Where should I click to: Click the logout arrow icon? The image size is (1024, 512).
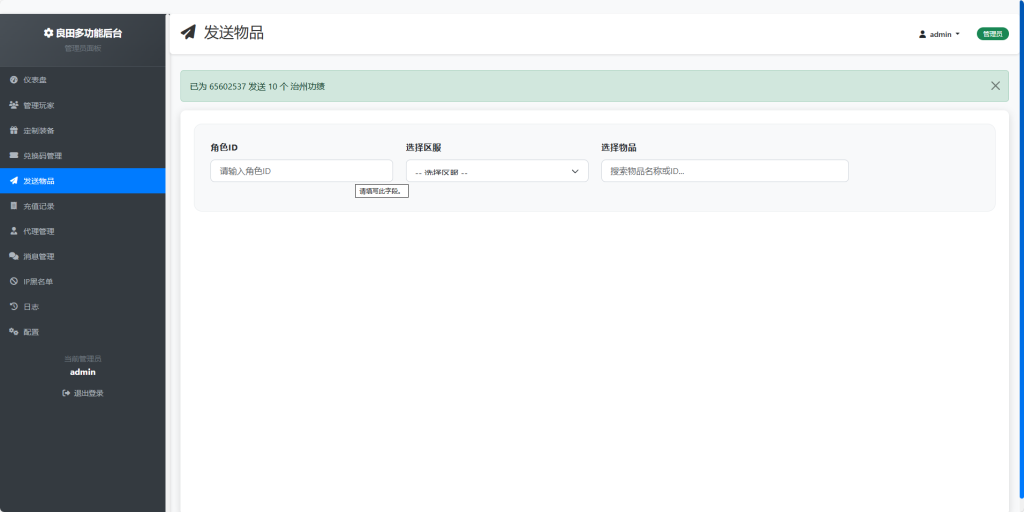coord(66,393)
